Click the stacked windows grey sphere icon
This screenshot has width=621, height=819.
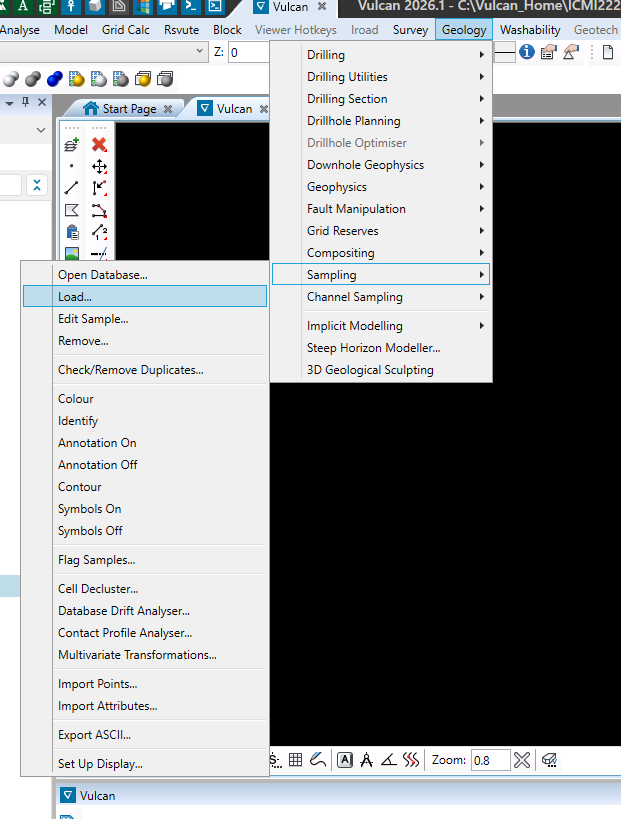(x=165, y=79)
